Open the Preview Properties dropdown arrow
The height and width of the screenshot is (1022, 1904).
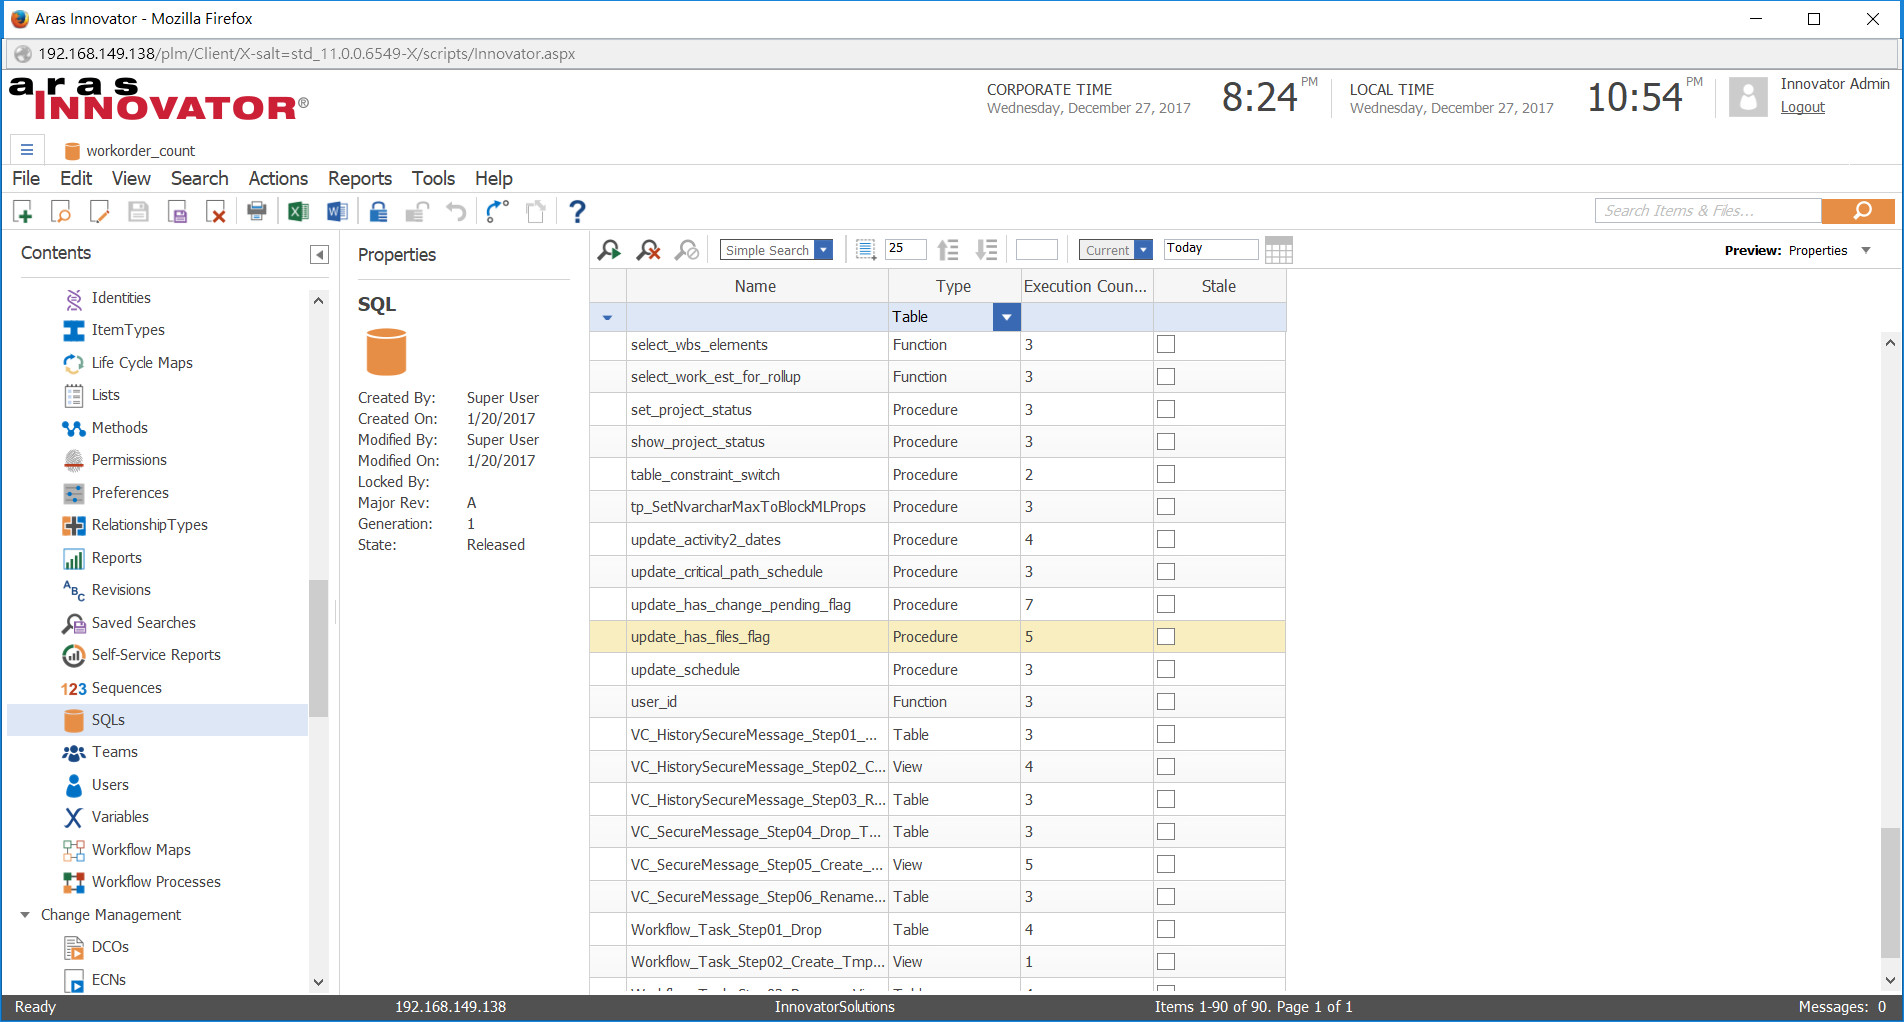1866,250
